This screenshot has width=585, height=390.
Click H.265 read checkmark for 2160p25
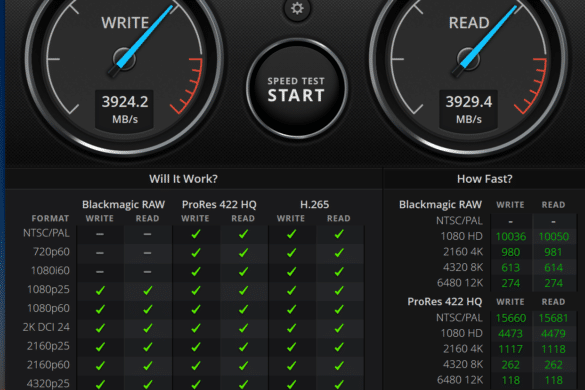coord(339,347)
